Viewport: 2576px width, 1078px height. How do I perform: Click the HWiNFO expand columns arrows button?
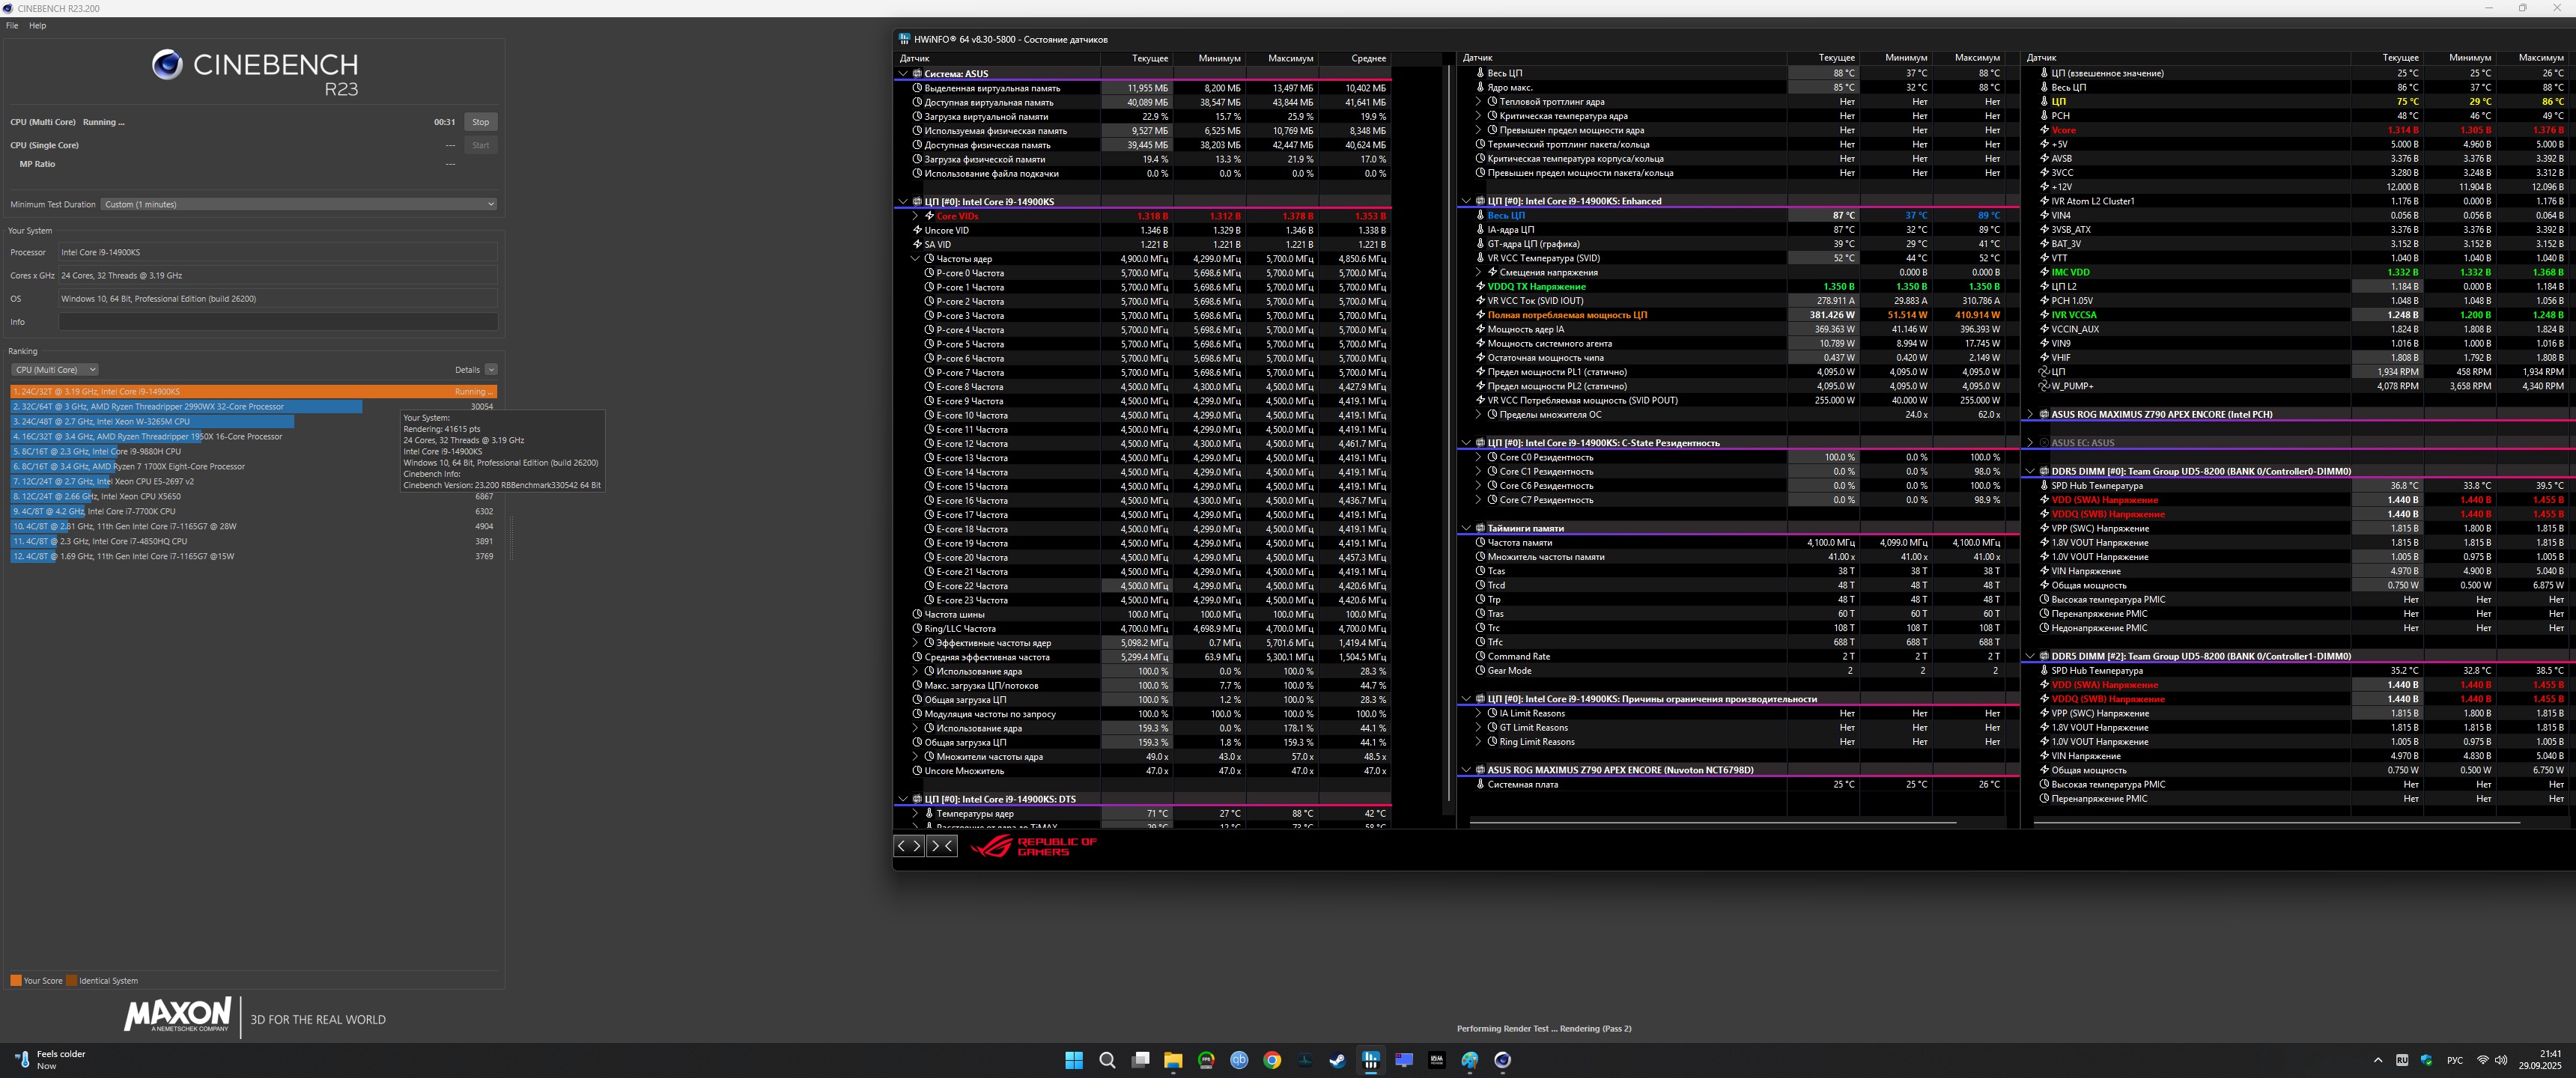[x=908, y=846]
